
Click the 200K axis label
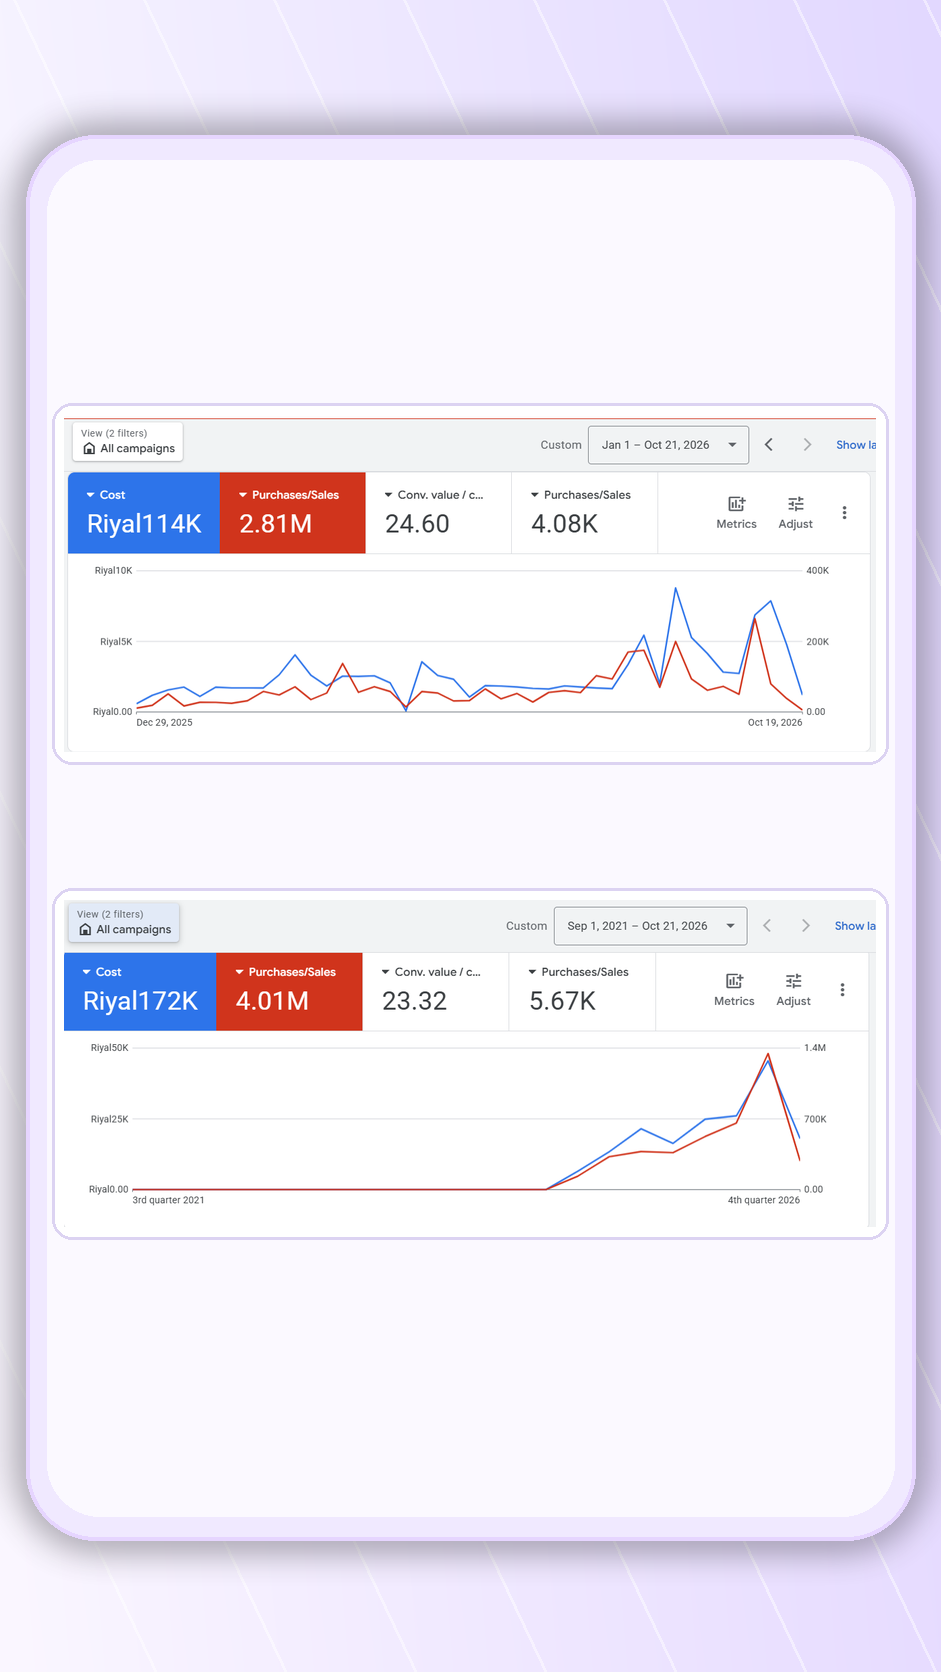[x=817, y=642]
